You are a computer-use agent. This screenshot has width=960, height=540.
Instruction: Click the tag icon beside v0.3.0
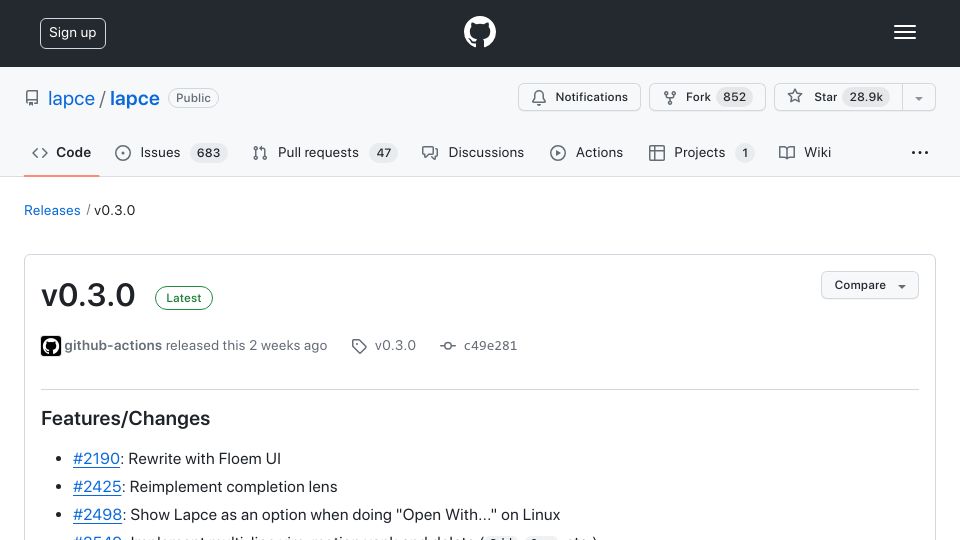point(359,346)
